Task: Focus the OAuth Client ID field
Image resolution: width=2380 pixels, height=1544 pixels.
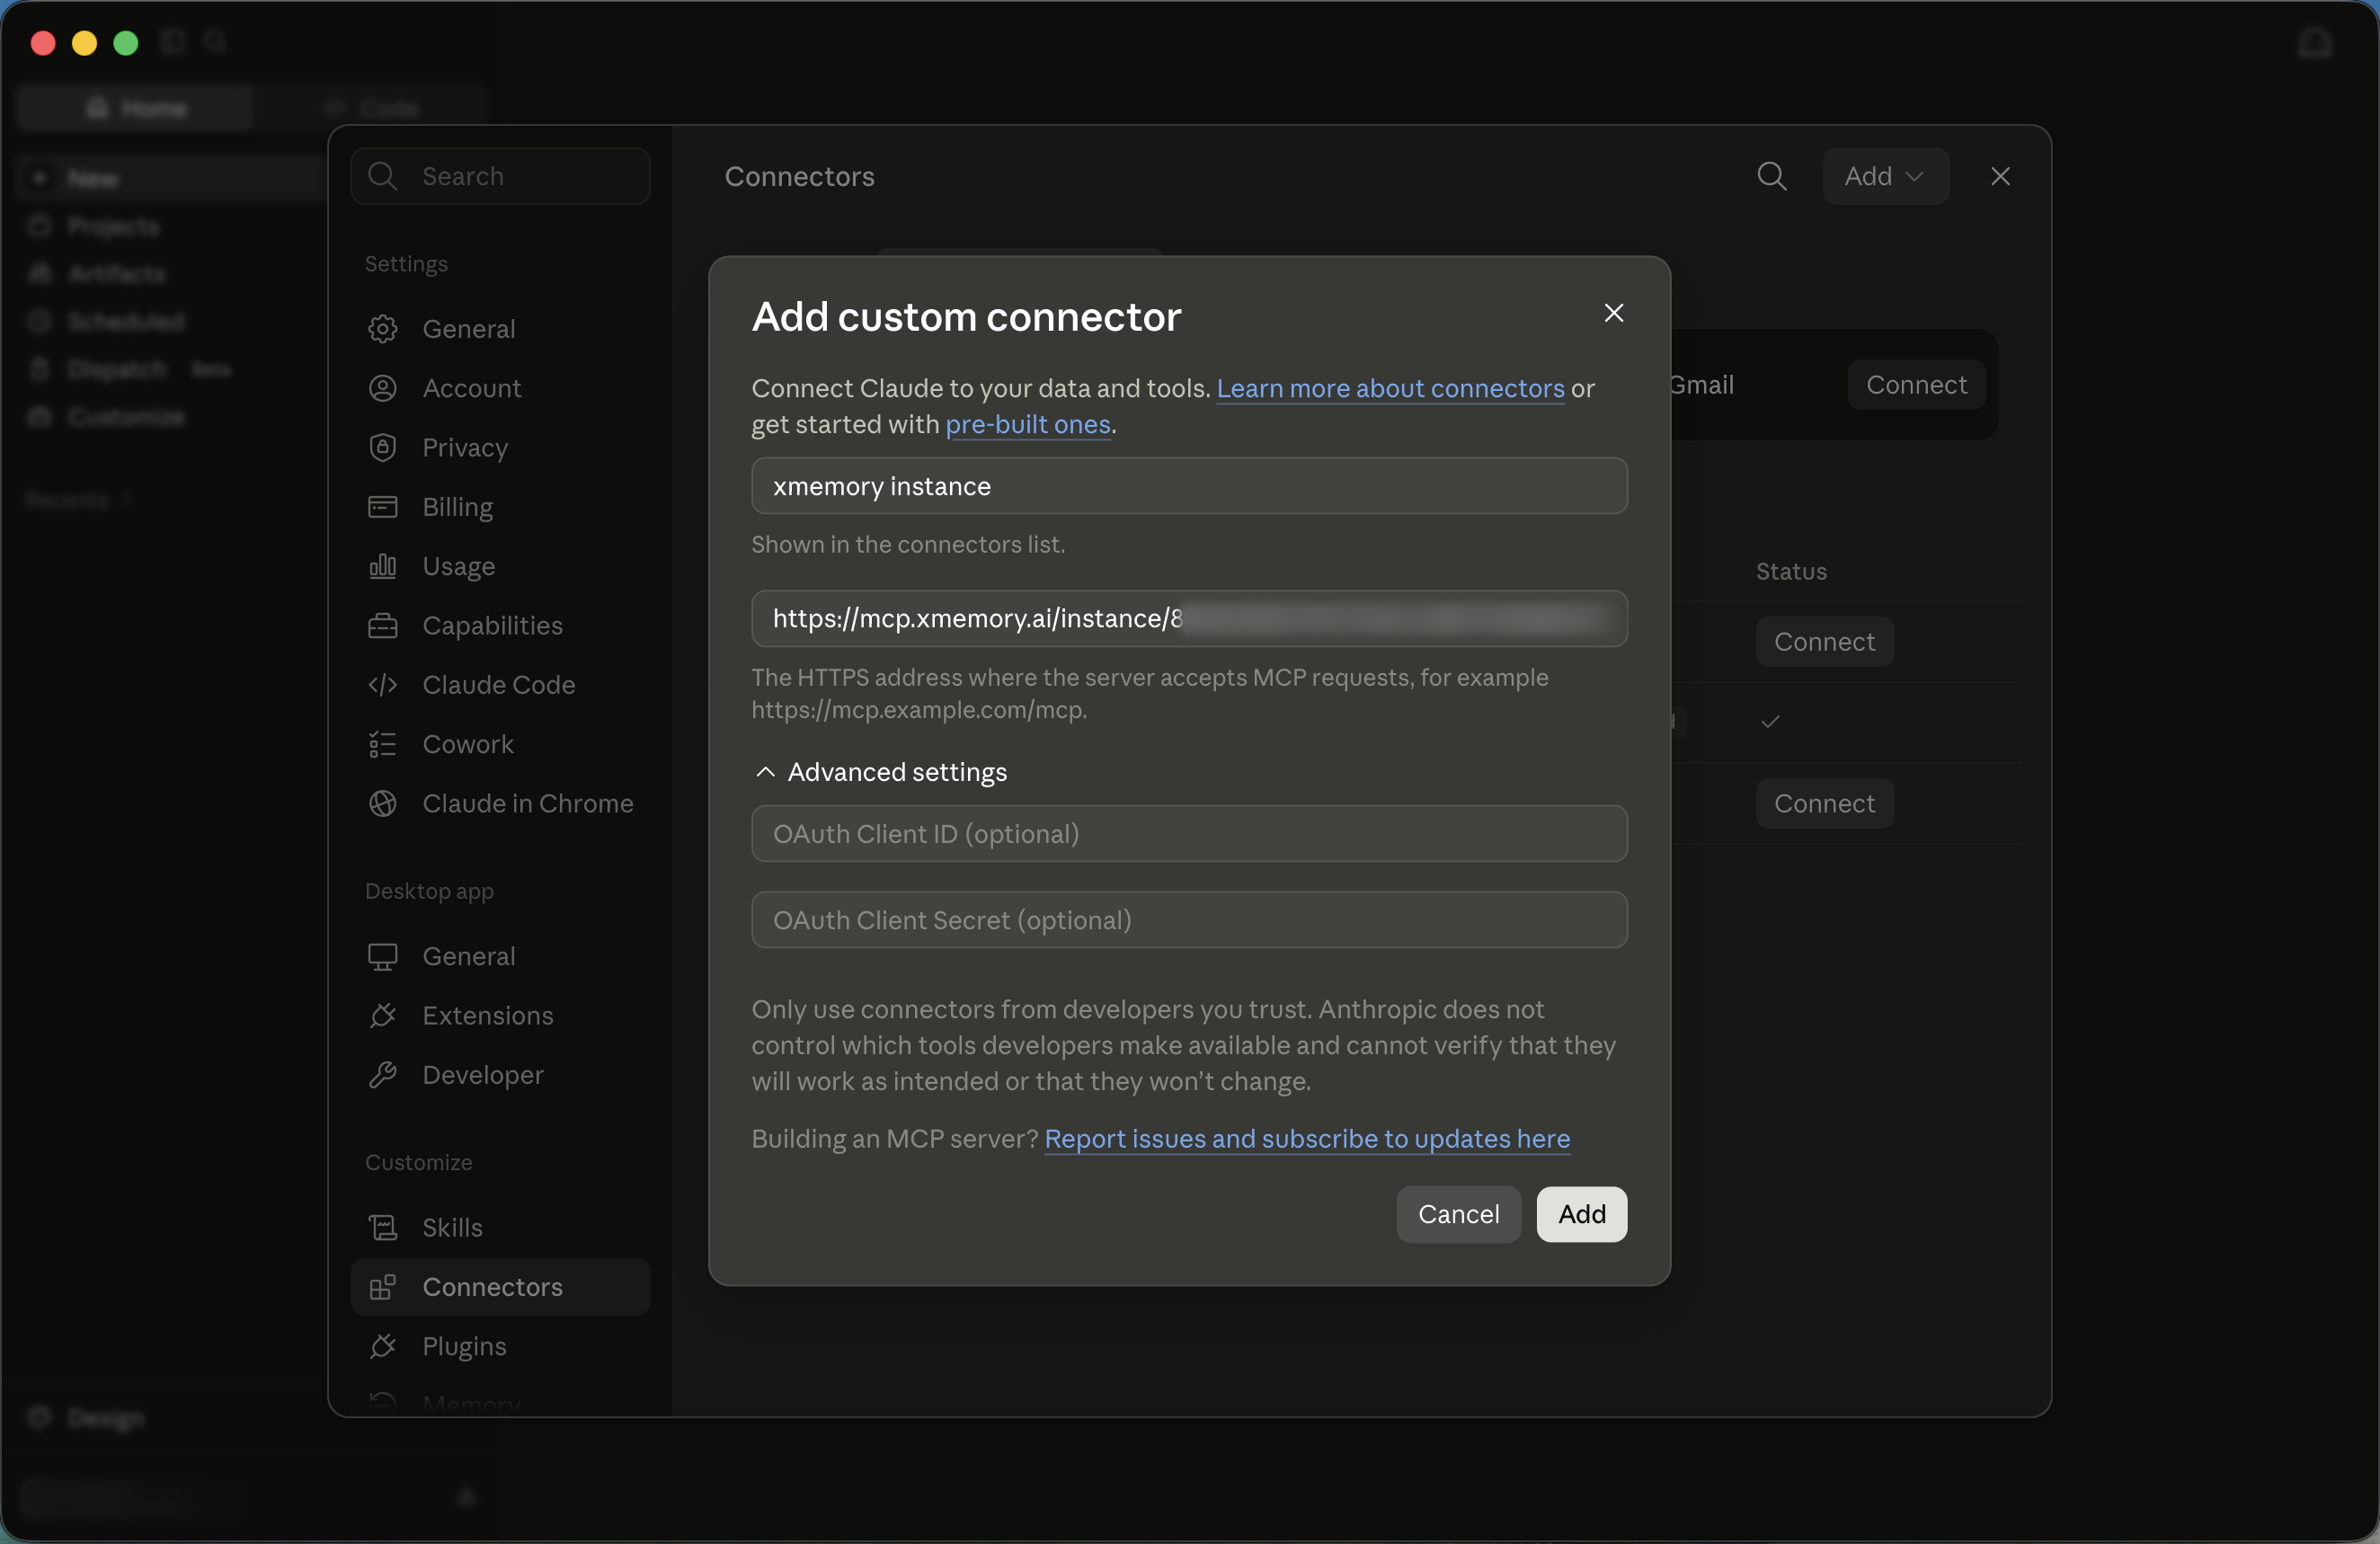Action: point(1189,833)
